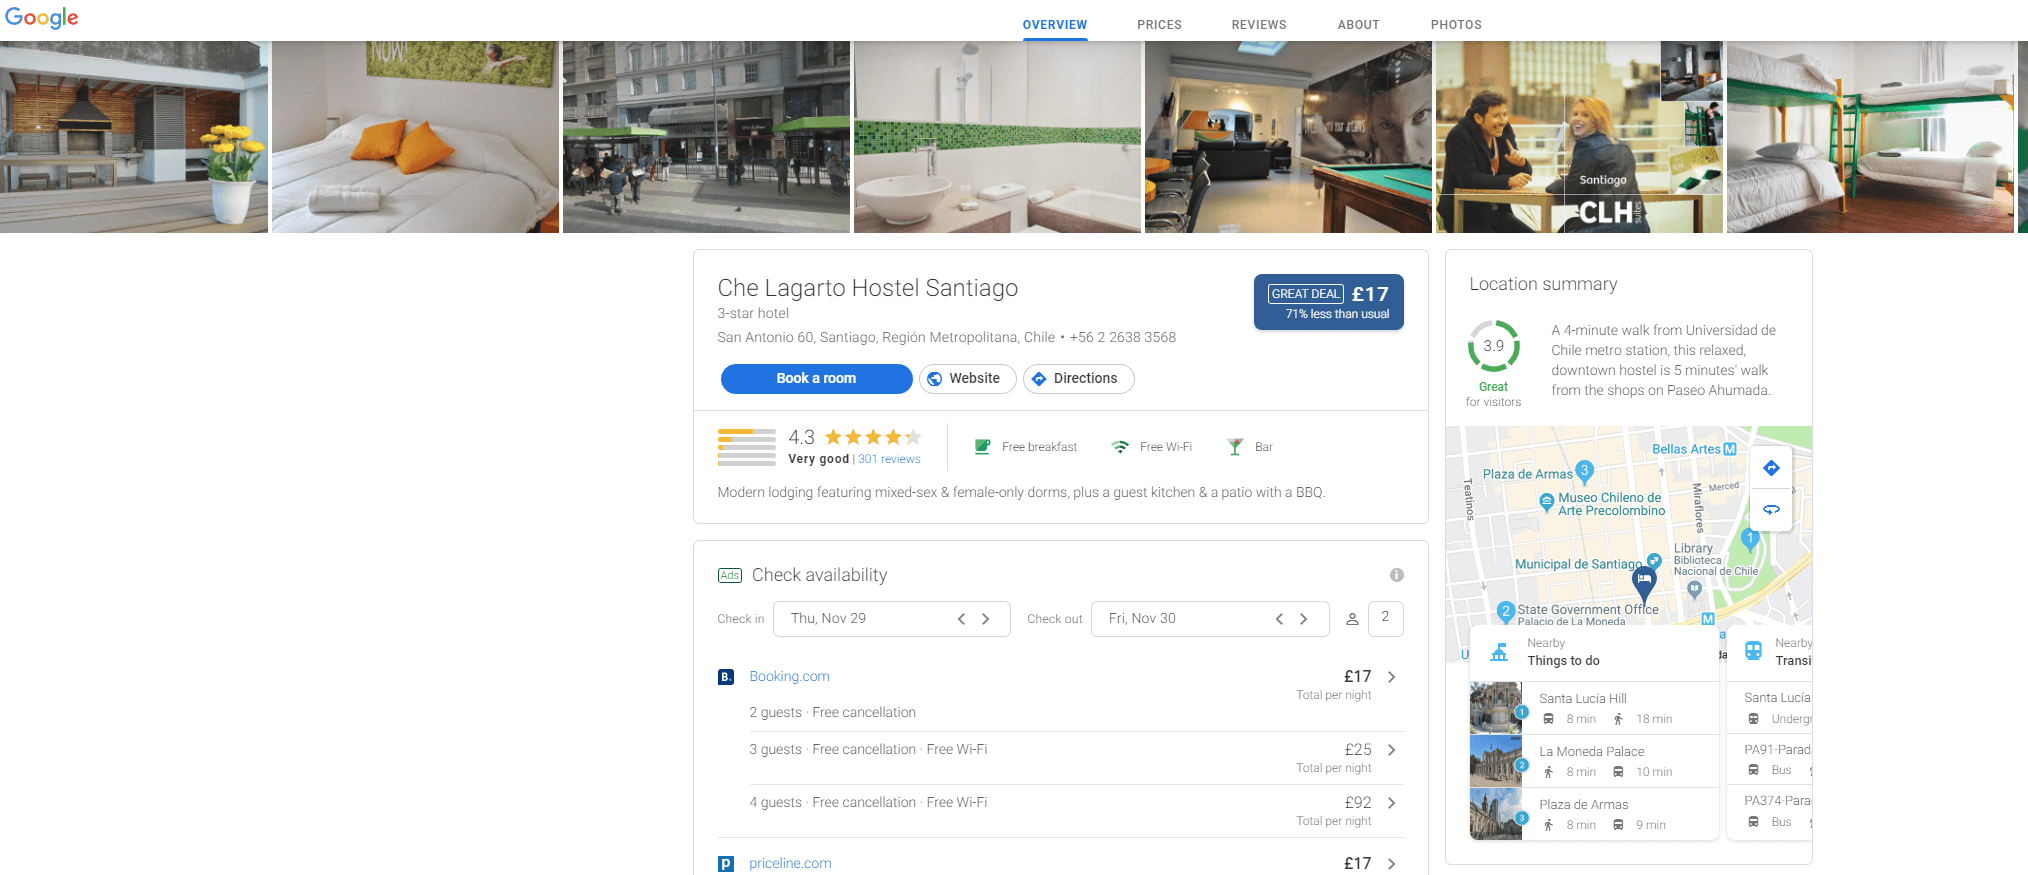
Task: Open the Nearby Things to do card
Action: click(1594, 652)
